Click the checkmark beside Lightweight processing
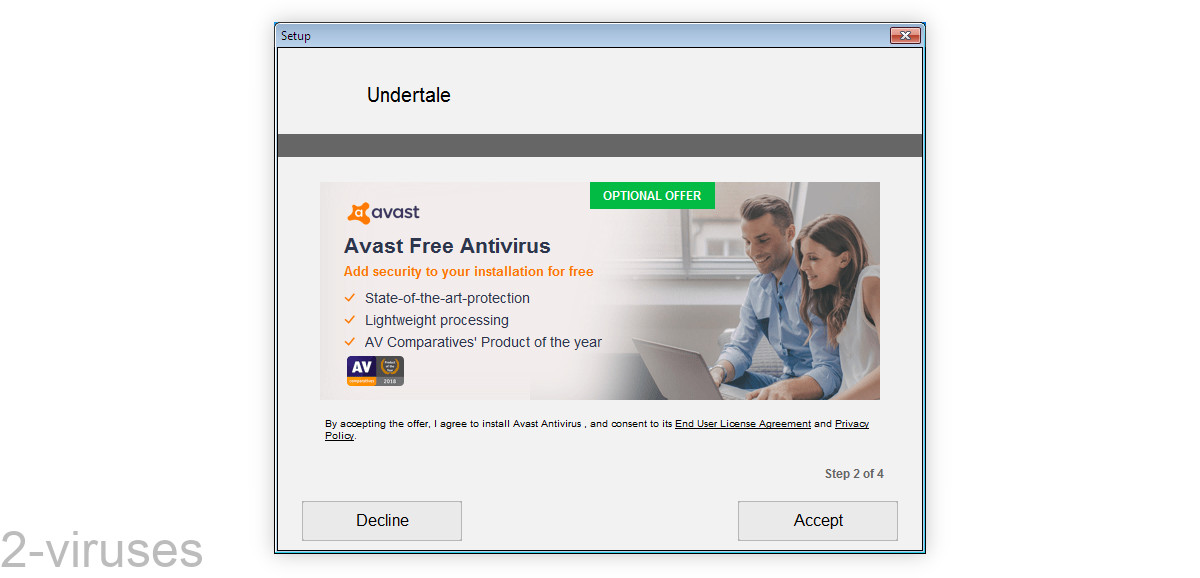The image size is (1200, 578). click(350, 320)
